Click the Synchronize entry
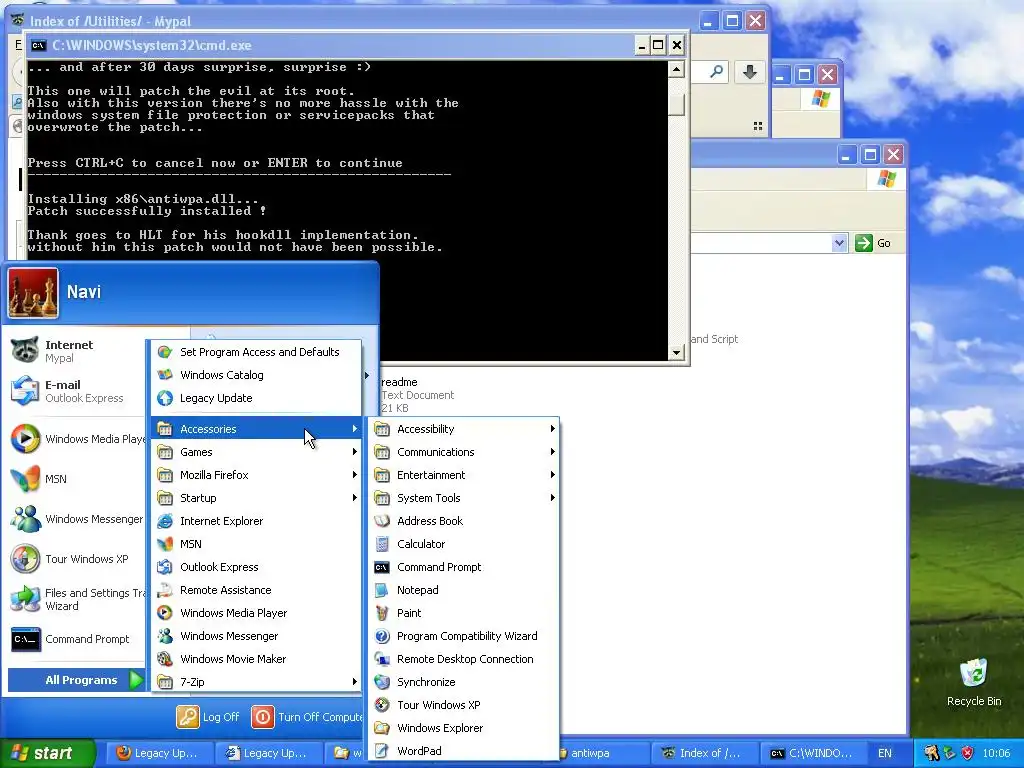Viewport: 1024px width, 768px height. 464,682
